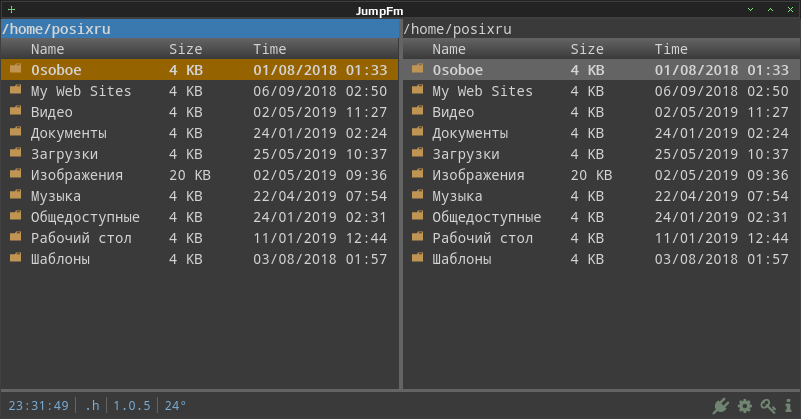
Task: Click Общедоступные folder icon in right panel
Action: 417,215
